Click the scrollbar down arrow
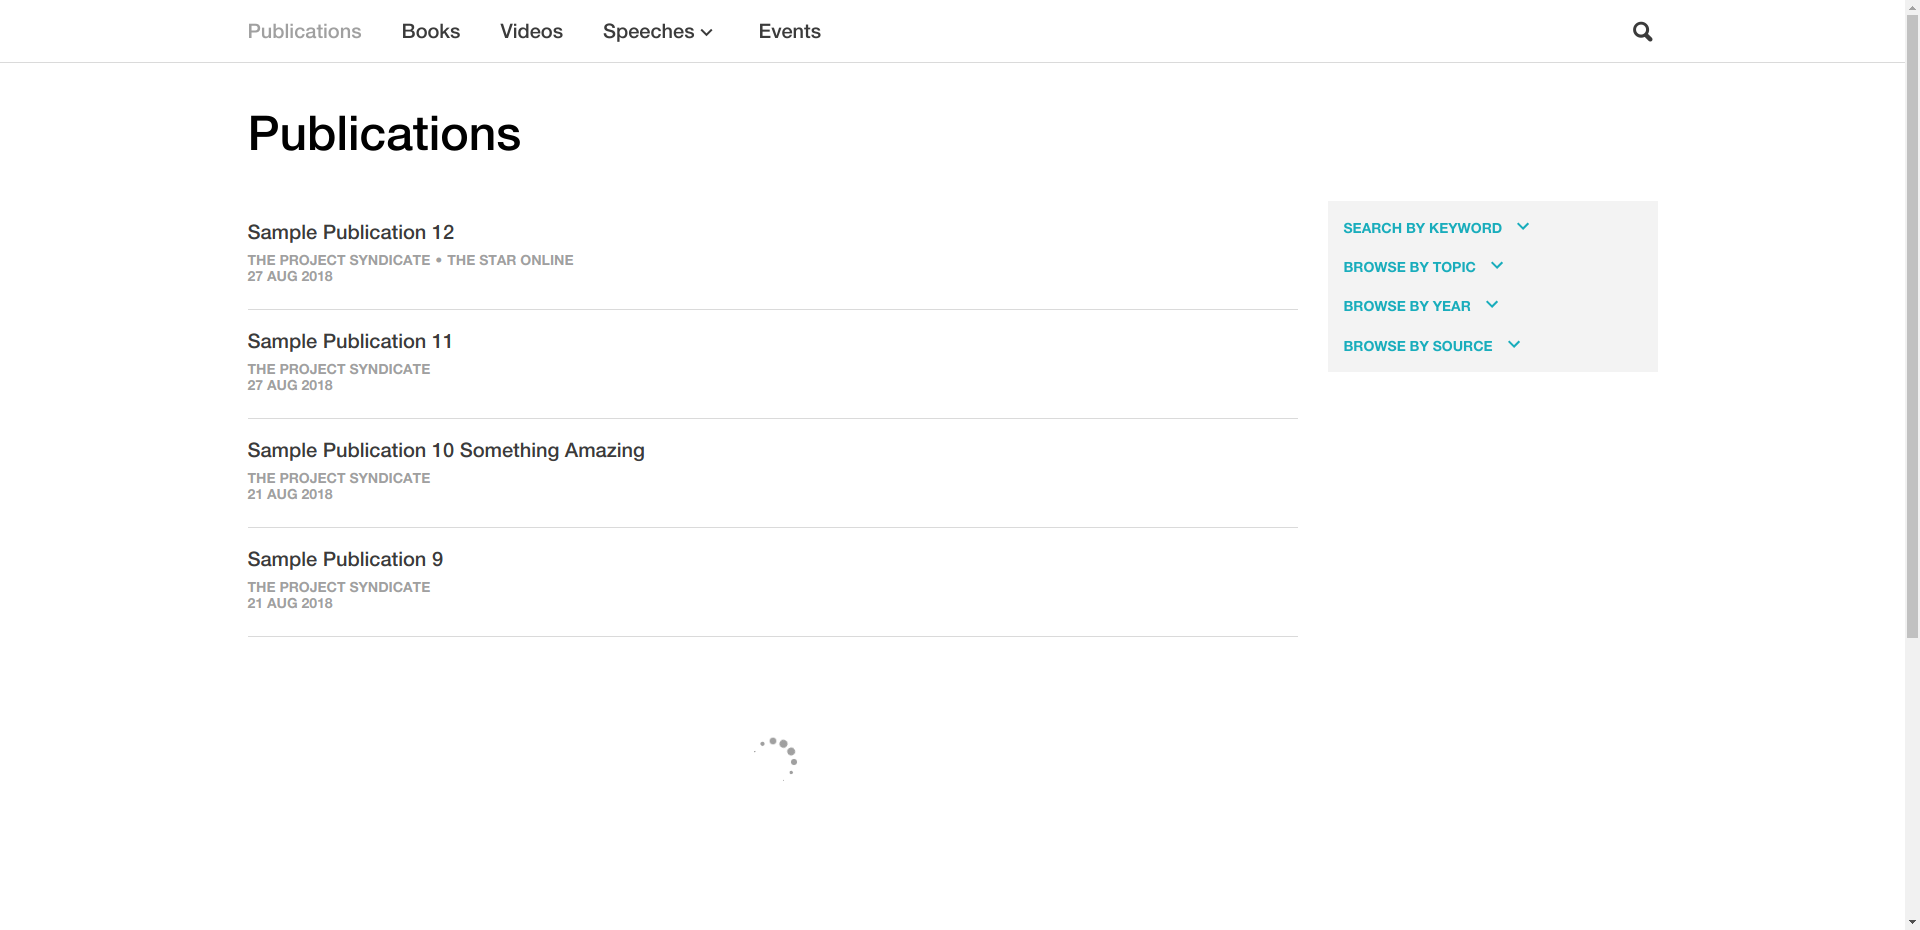The image size is (1920, 930). tap(1912, 921)
